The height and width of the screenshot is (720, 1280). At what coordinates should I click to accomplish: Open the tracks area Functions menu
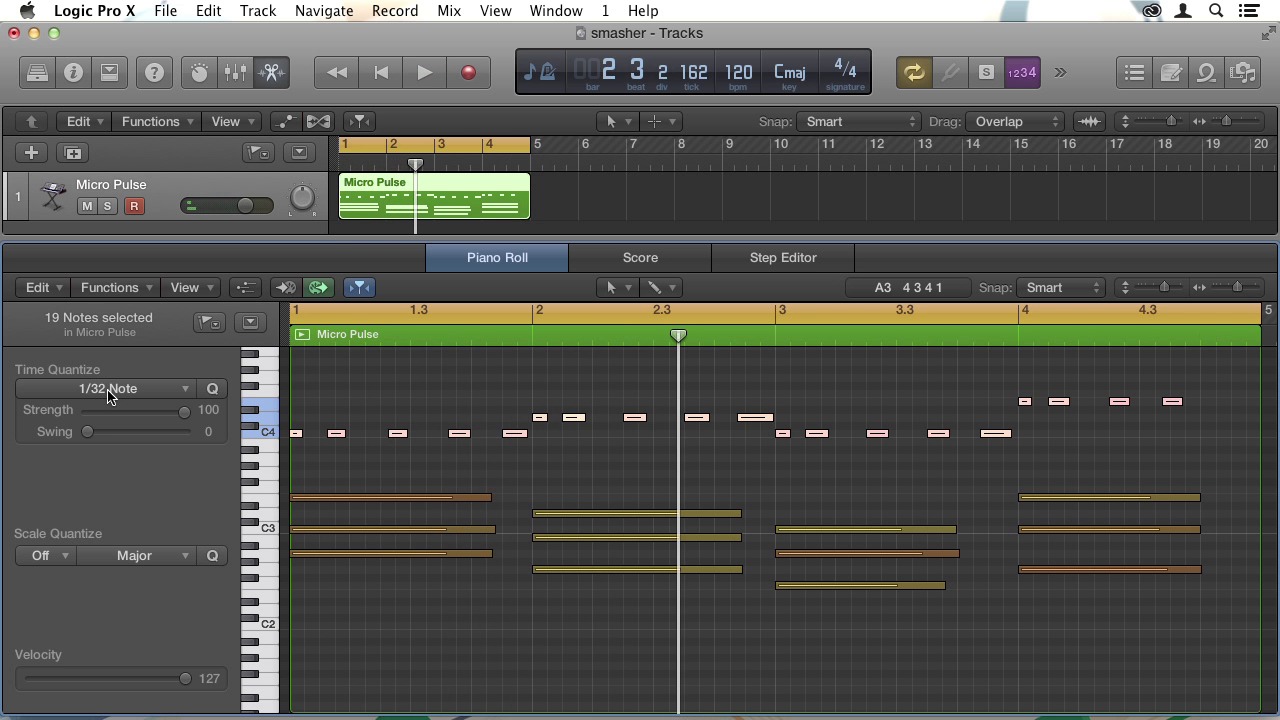pos(157,122)
